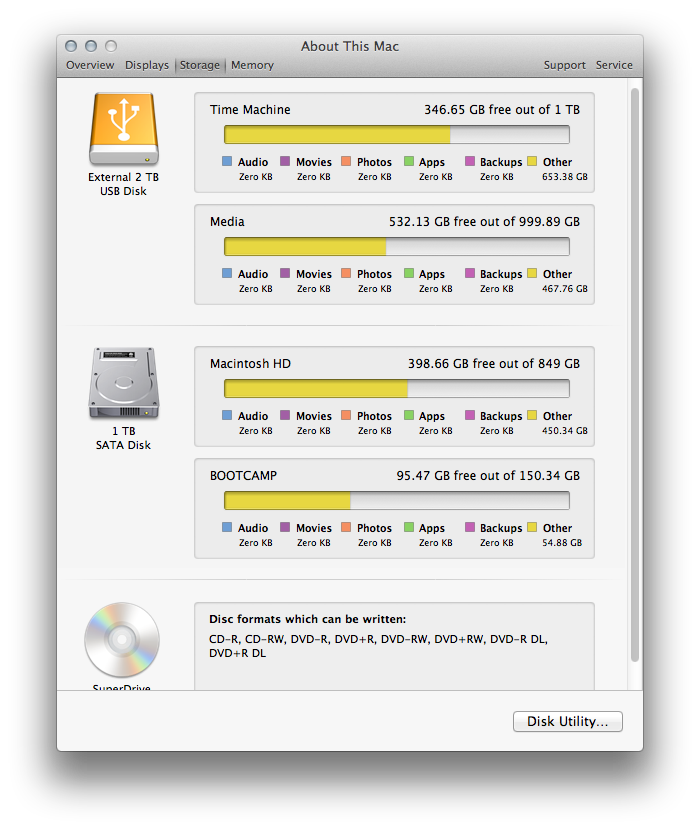The image size is (700, 830).
Task: Click the vertical scrollbar of the storage list
Action: coord(635,375)
